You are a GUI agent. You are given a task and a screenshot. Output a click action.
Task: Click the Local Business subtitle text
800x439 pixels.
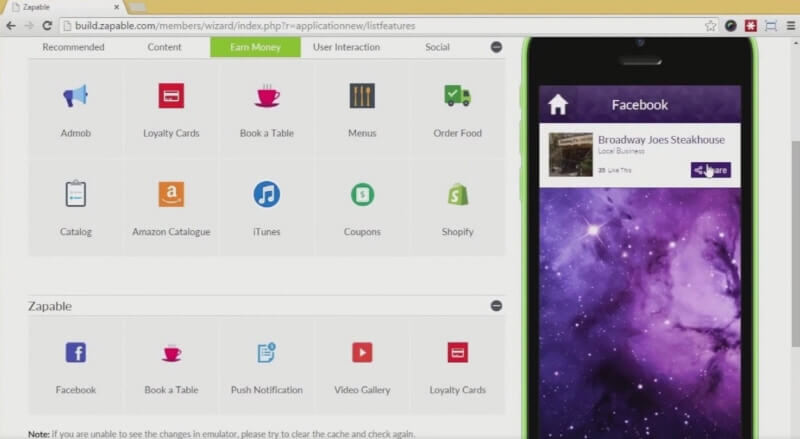pyautogui.click(x=621, y=151)
